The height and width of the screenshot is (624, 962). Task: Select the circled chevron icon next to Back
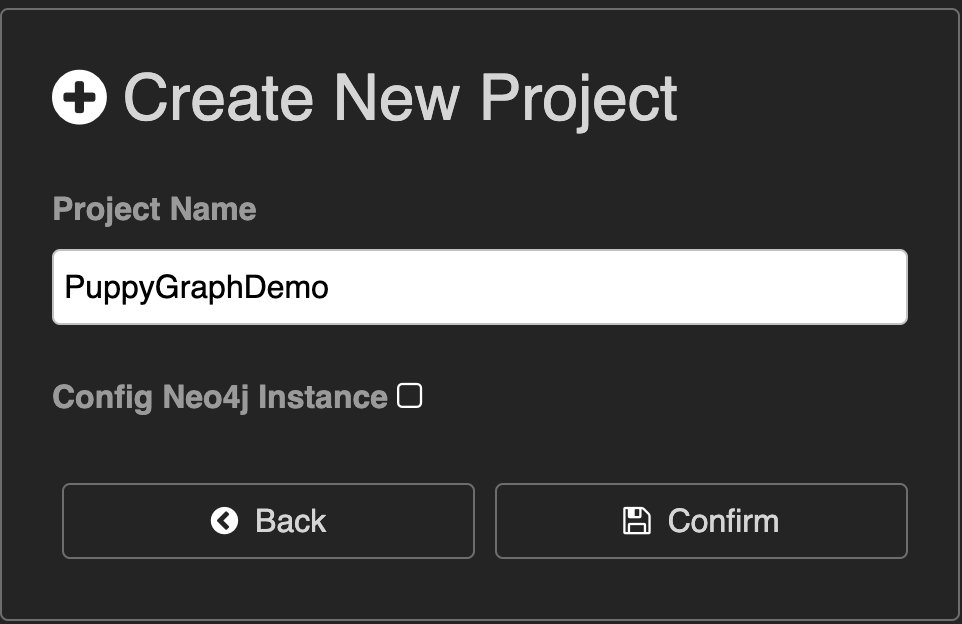pyautogui.click(x=225, y=521)
